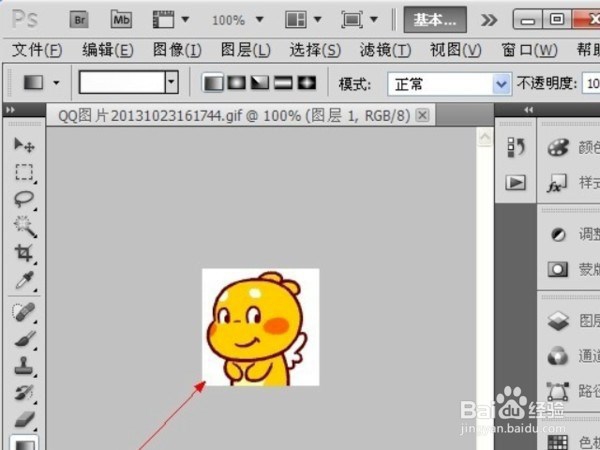Show more workspaces with double chevron
This screenshot has height=450, width=600.
pyautogui.click(x=489, y=20)
